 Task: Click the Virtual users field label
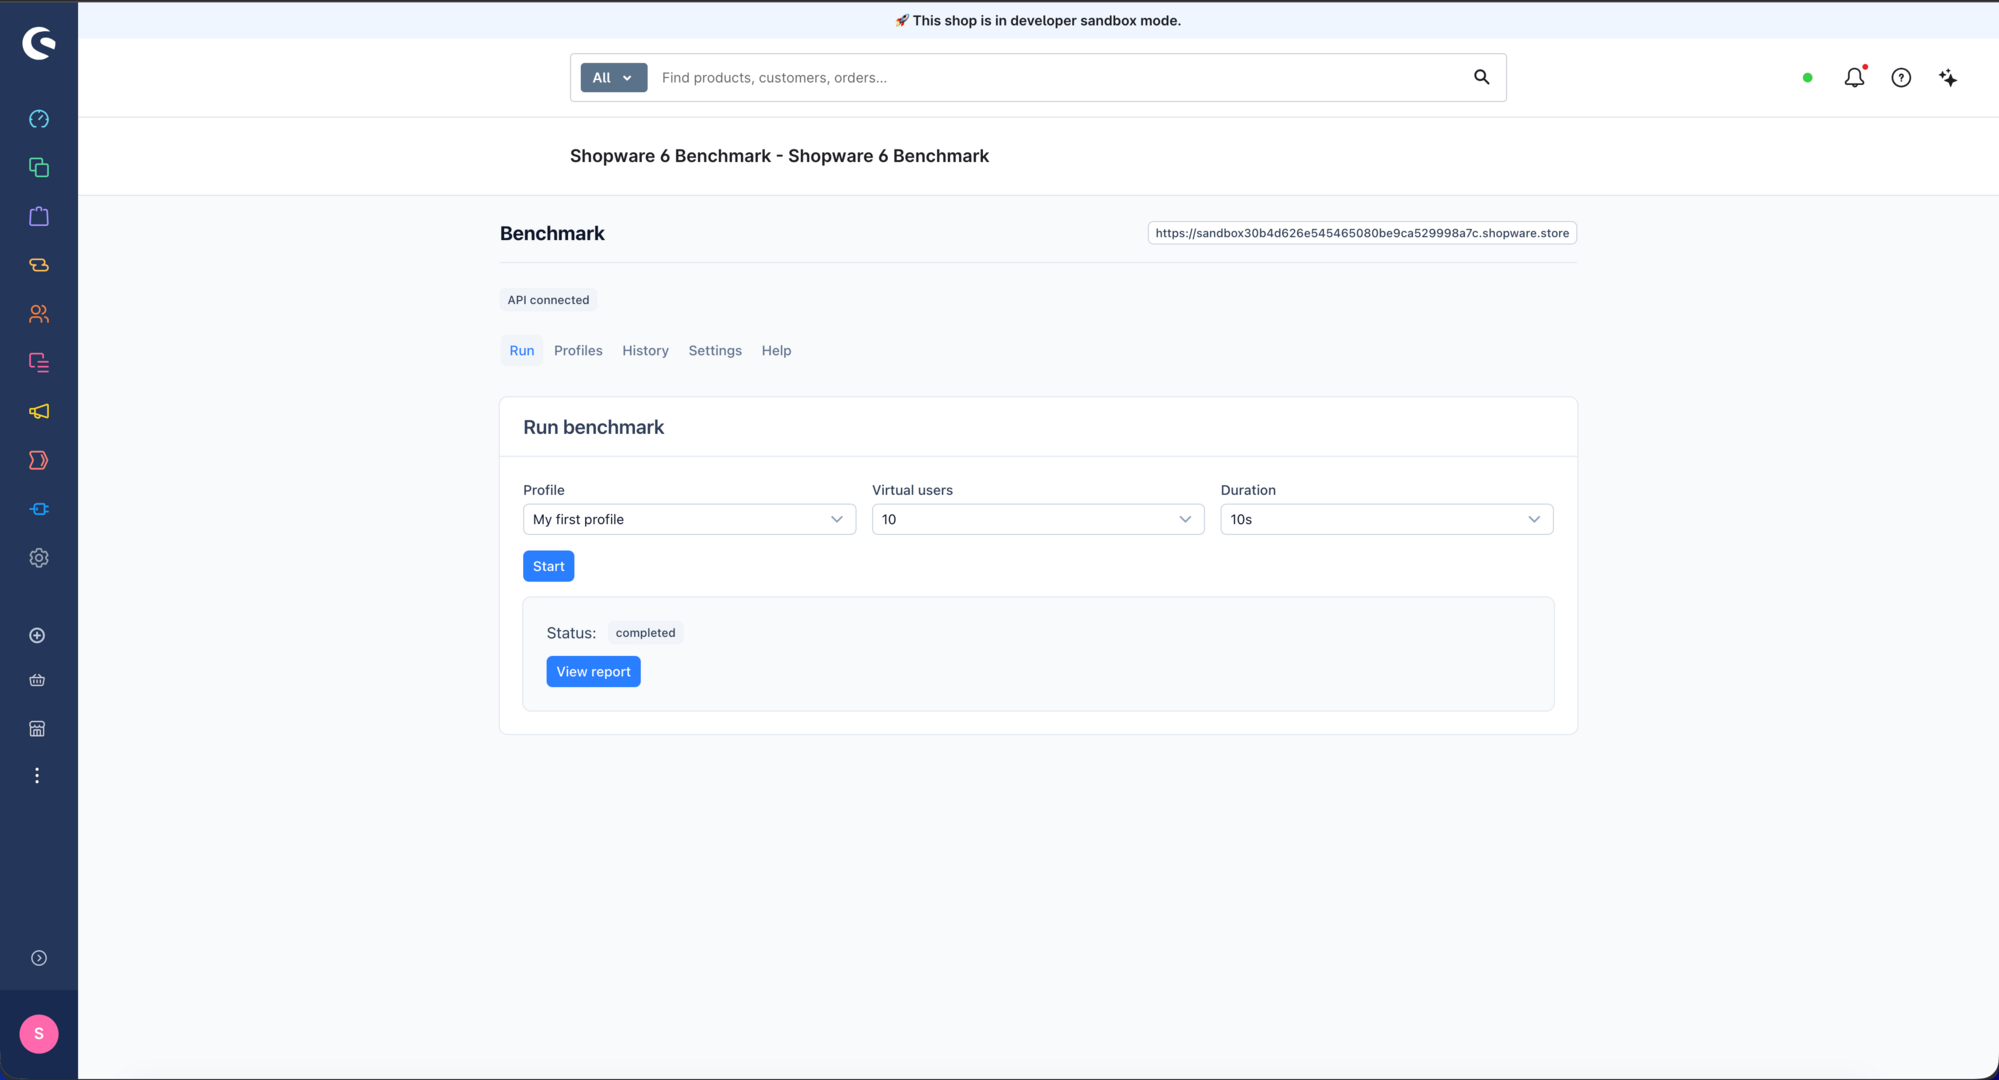(x=912, y=490)
